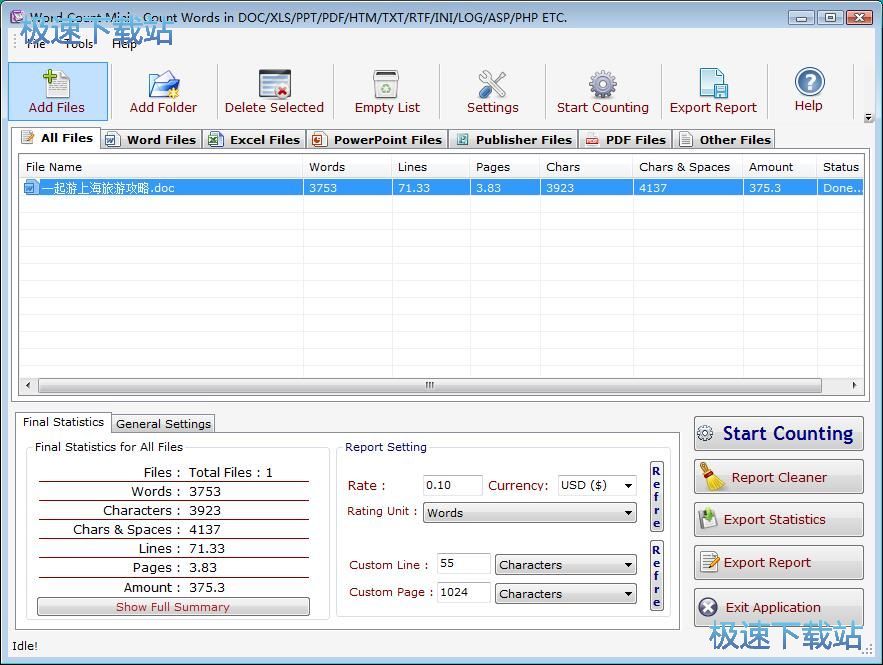Open the Custom Page Characters dropdown
Viewport: 883px width, 665px height.
pyautogui.click(x=628, y=594)
